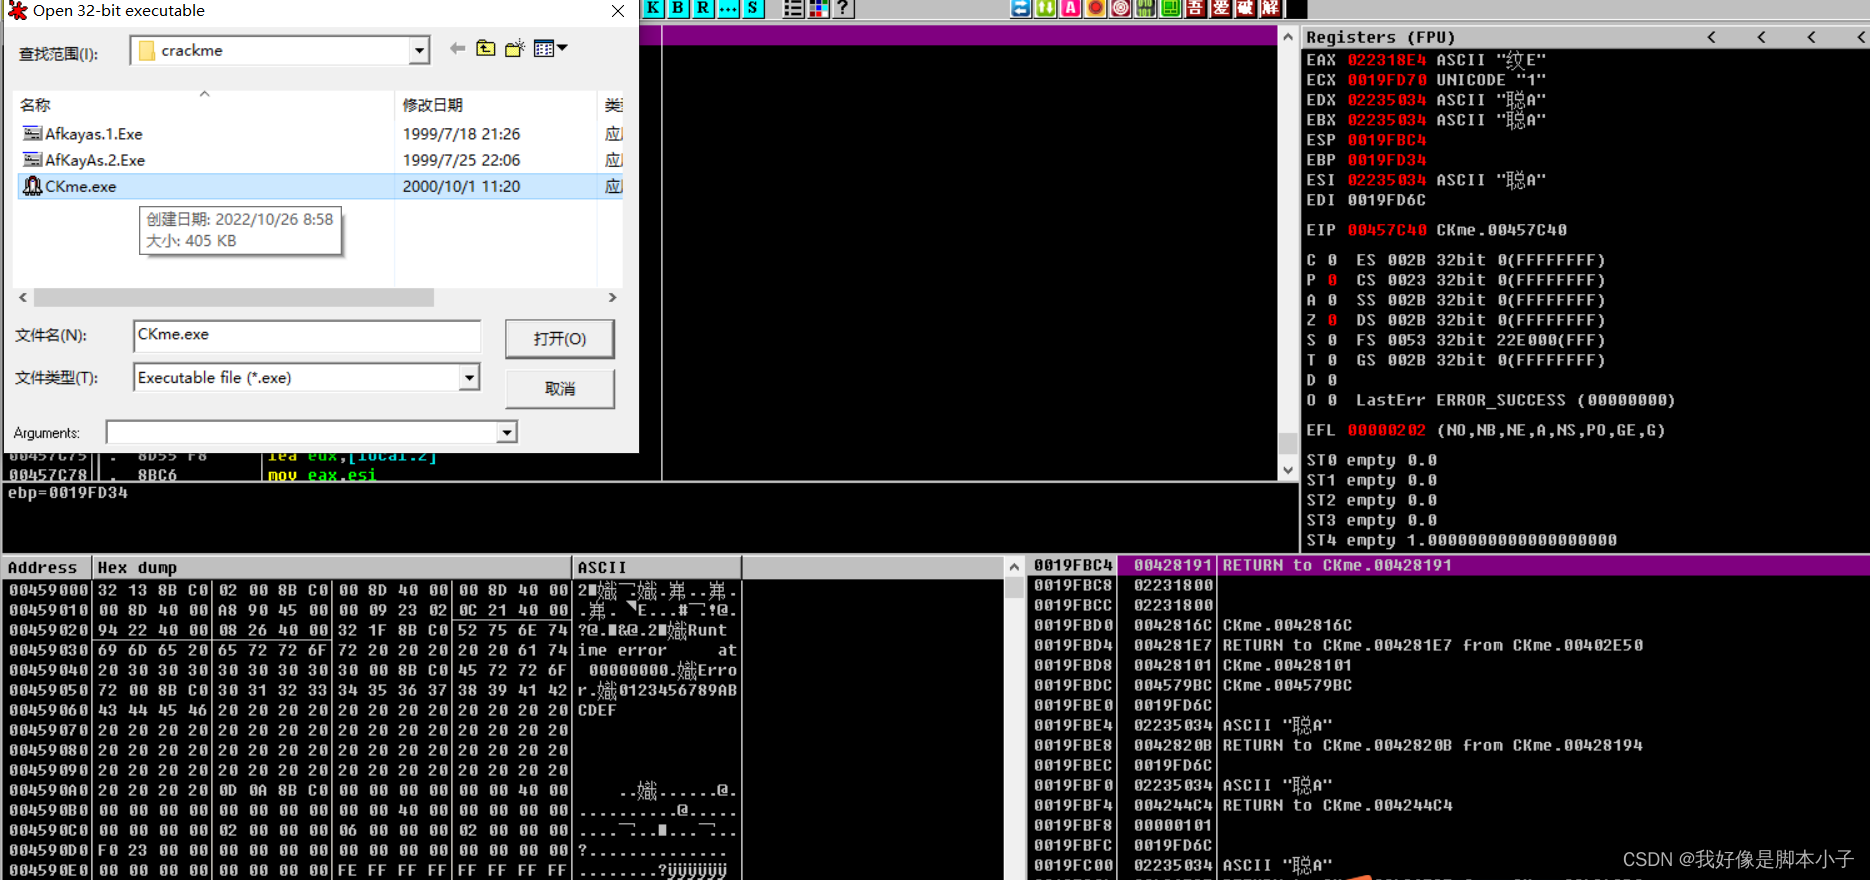Click the red record circle plugin icon

(1096, 8)
